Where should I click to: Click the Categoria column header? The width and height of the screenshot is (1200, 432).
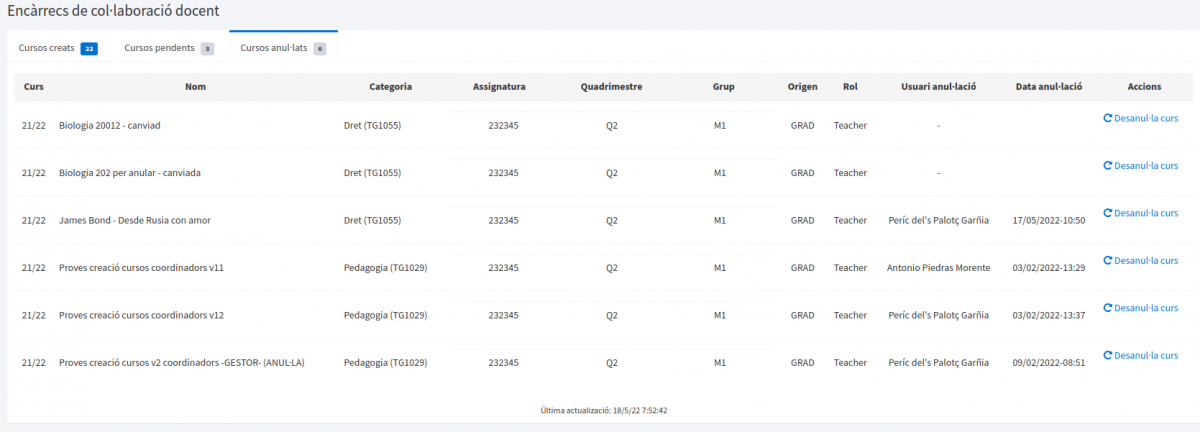(x=390, y=87)
